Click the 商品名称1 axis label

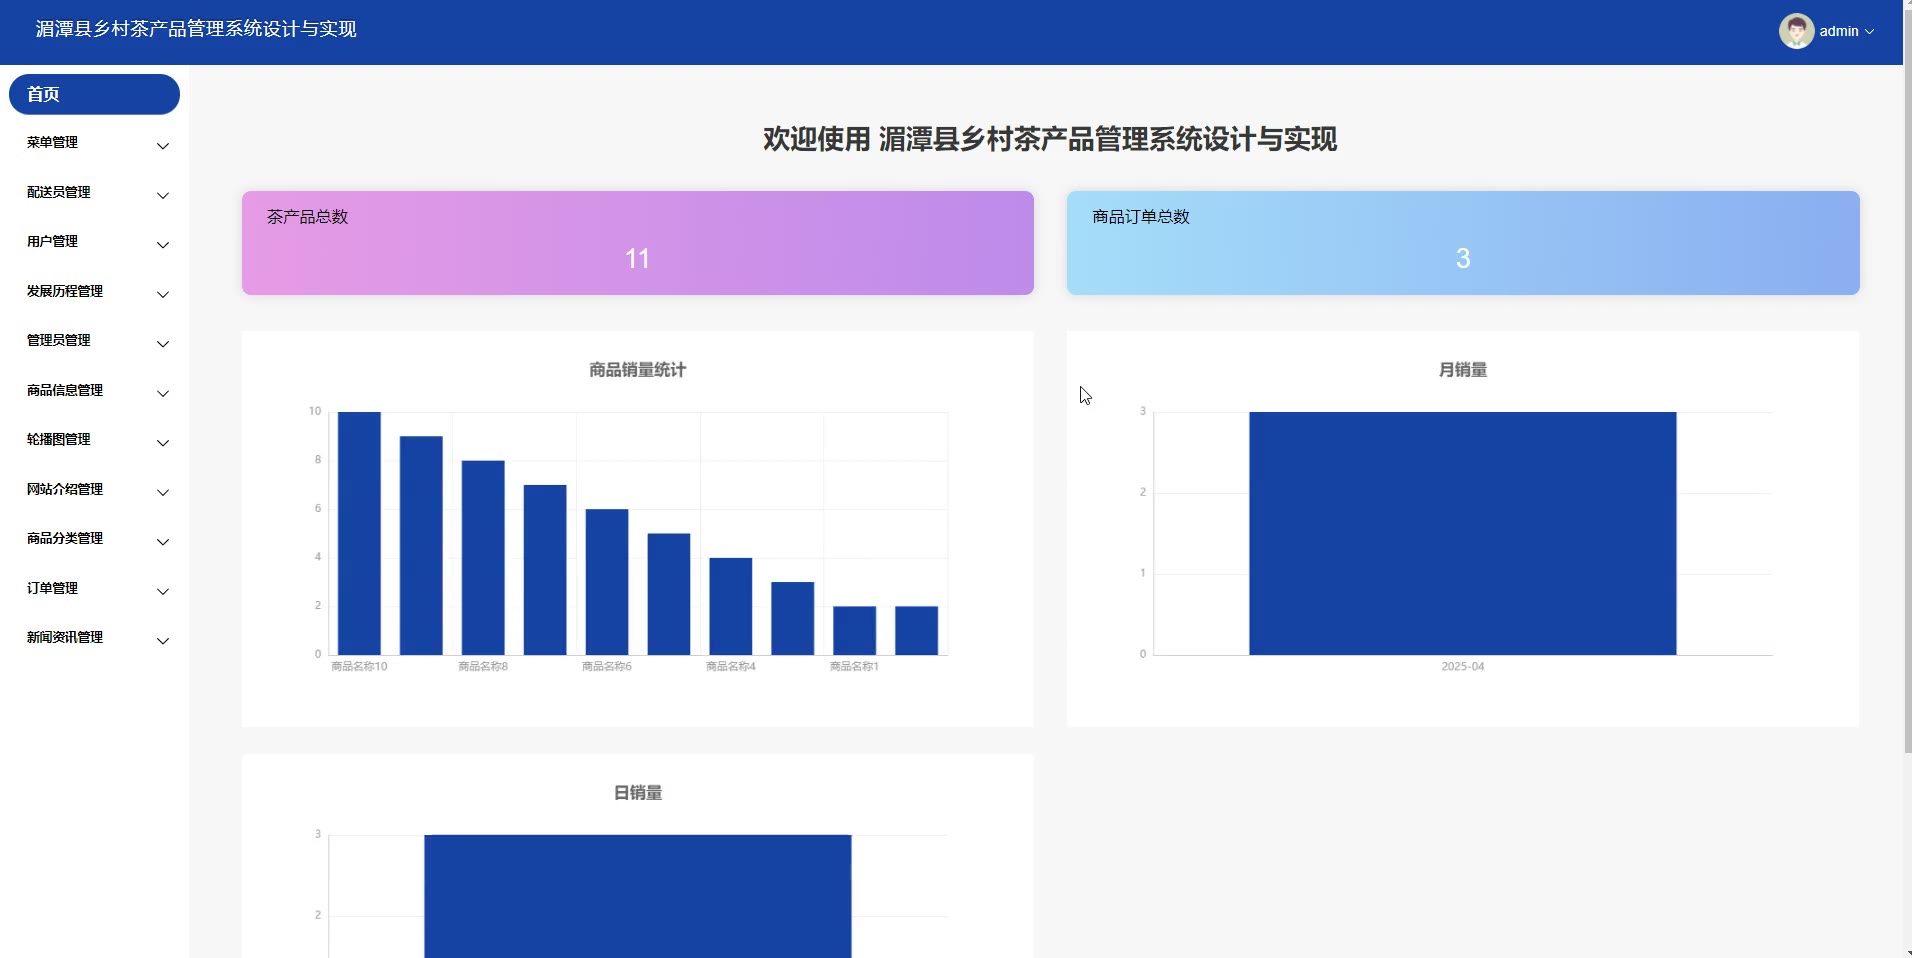tap(854, 666)
